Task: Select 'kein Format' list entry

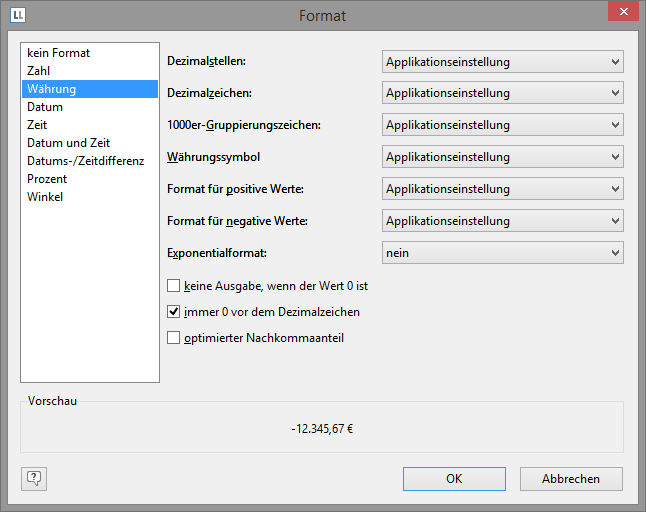Action: 58,53
